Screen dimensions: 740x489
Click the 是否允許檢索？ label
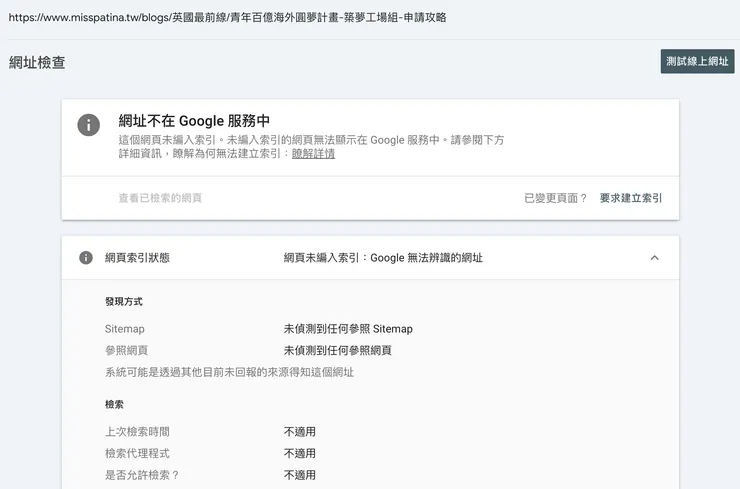(x=142, y=475)
